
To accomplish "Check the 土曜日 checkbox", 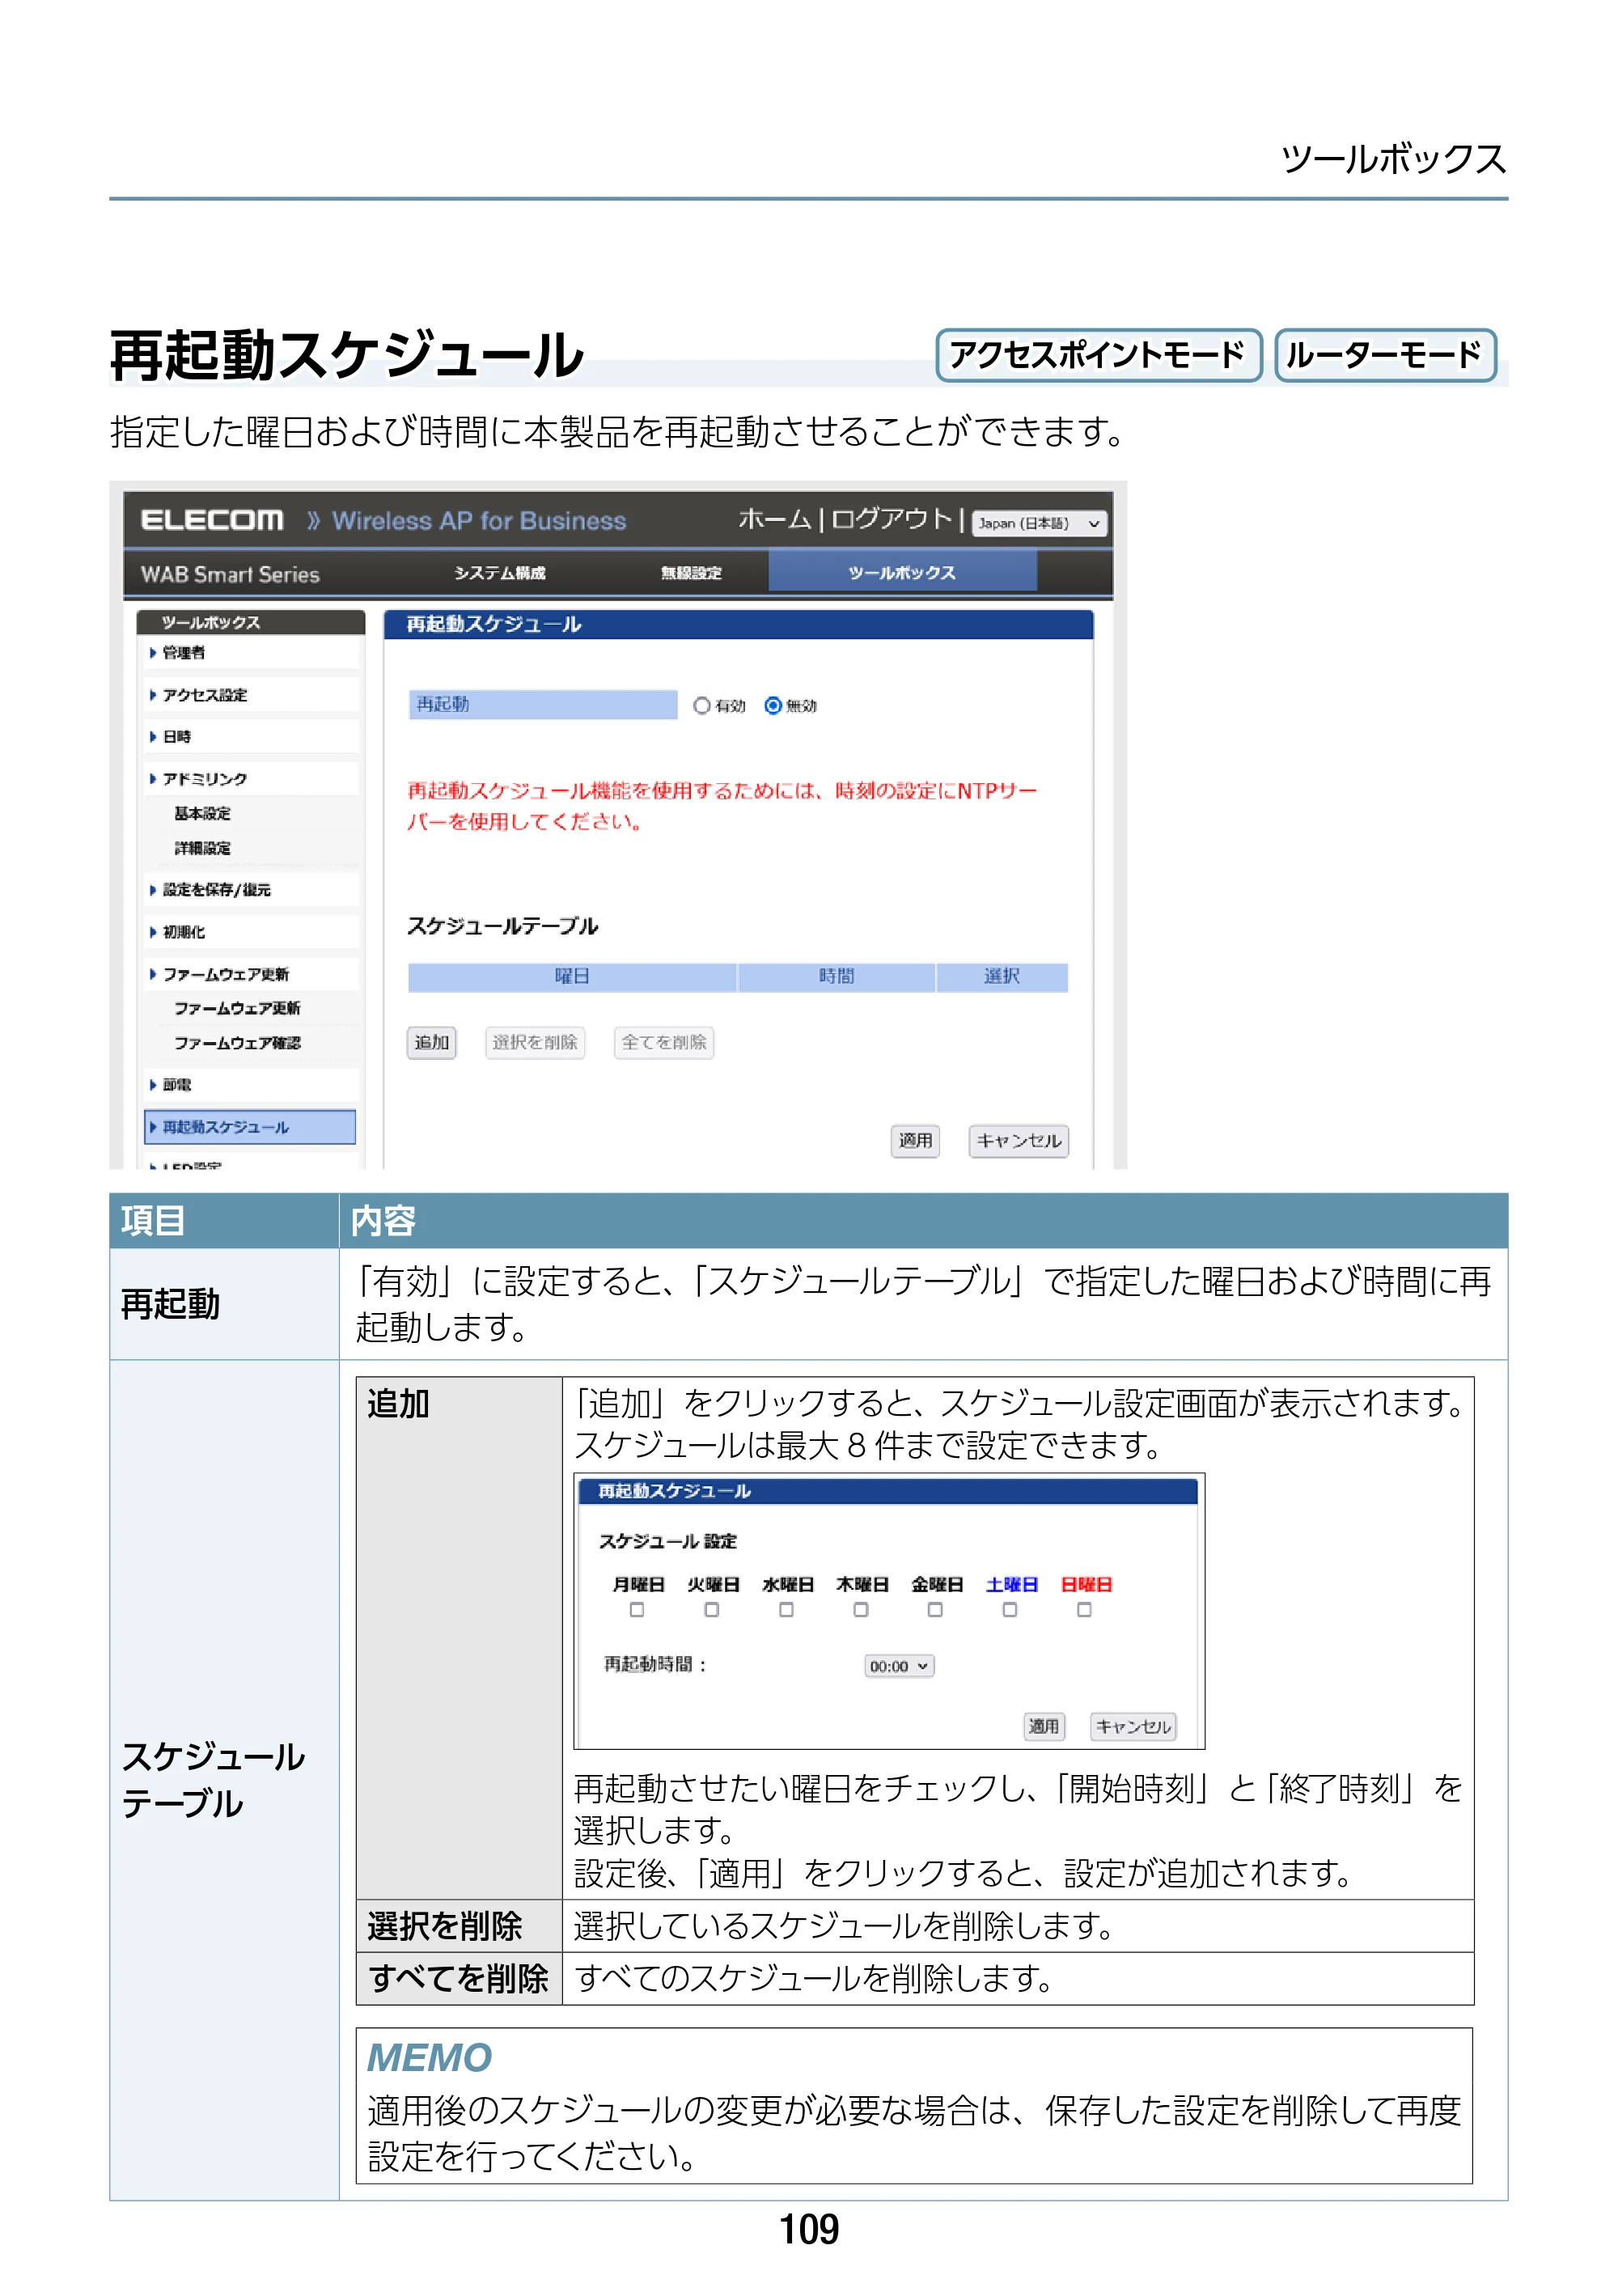I will click(1010, 1610).
